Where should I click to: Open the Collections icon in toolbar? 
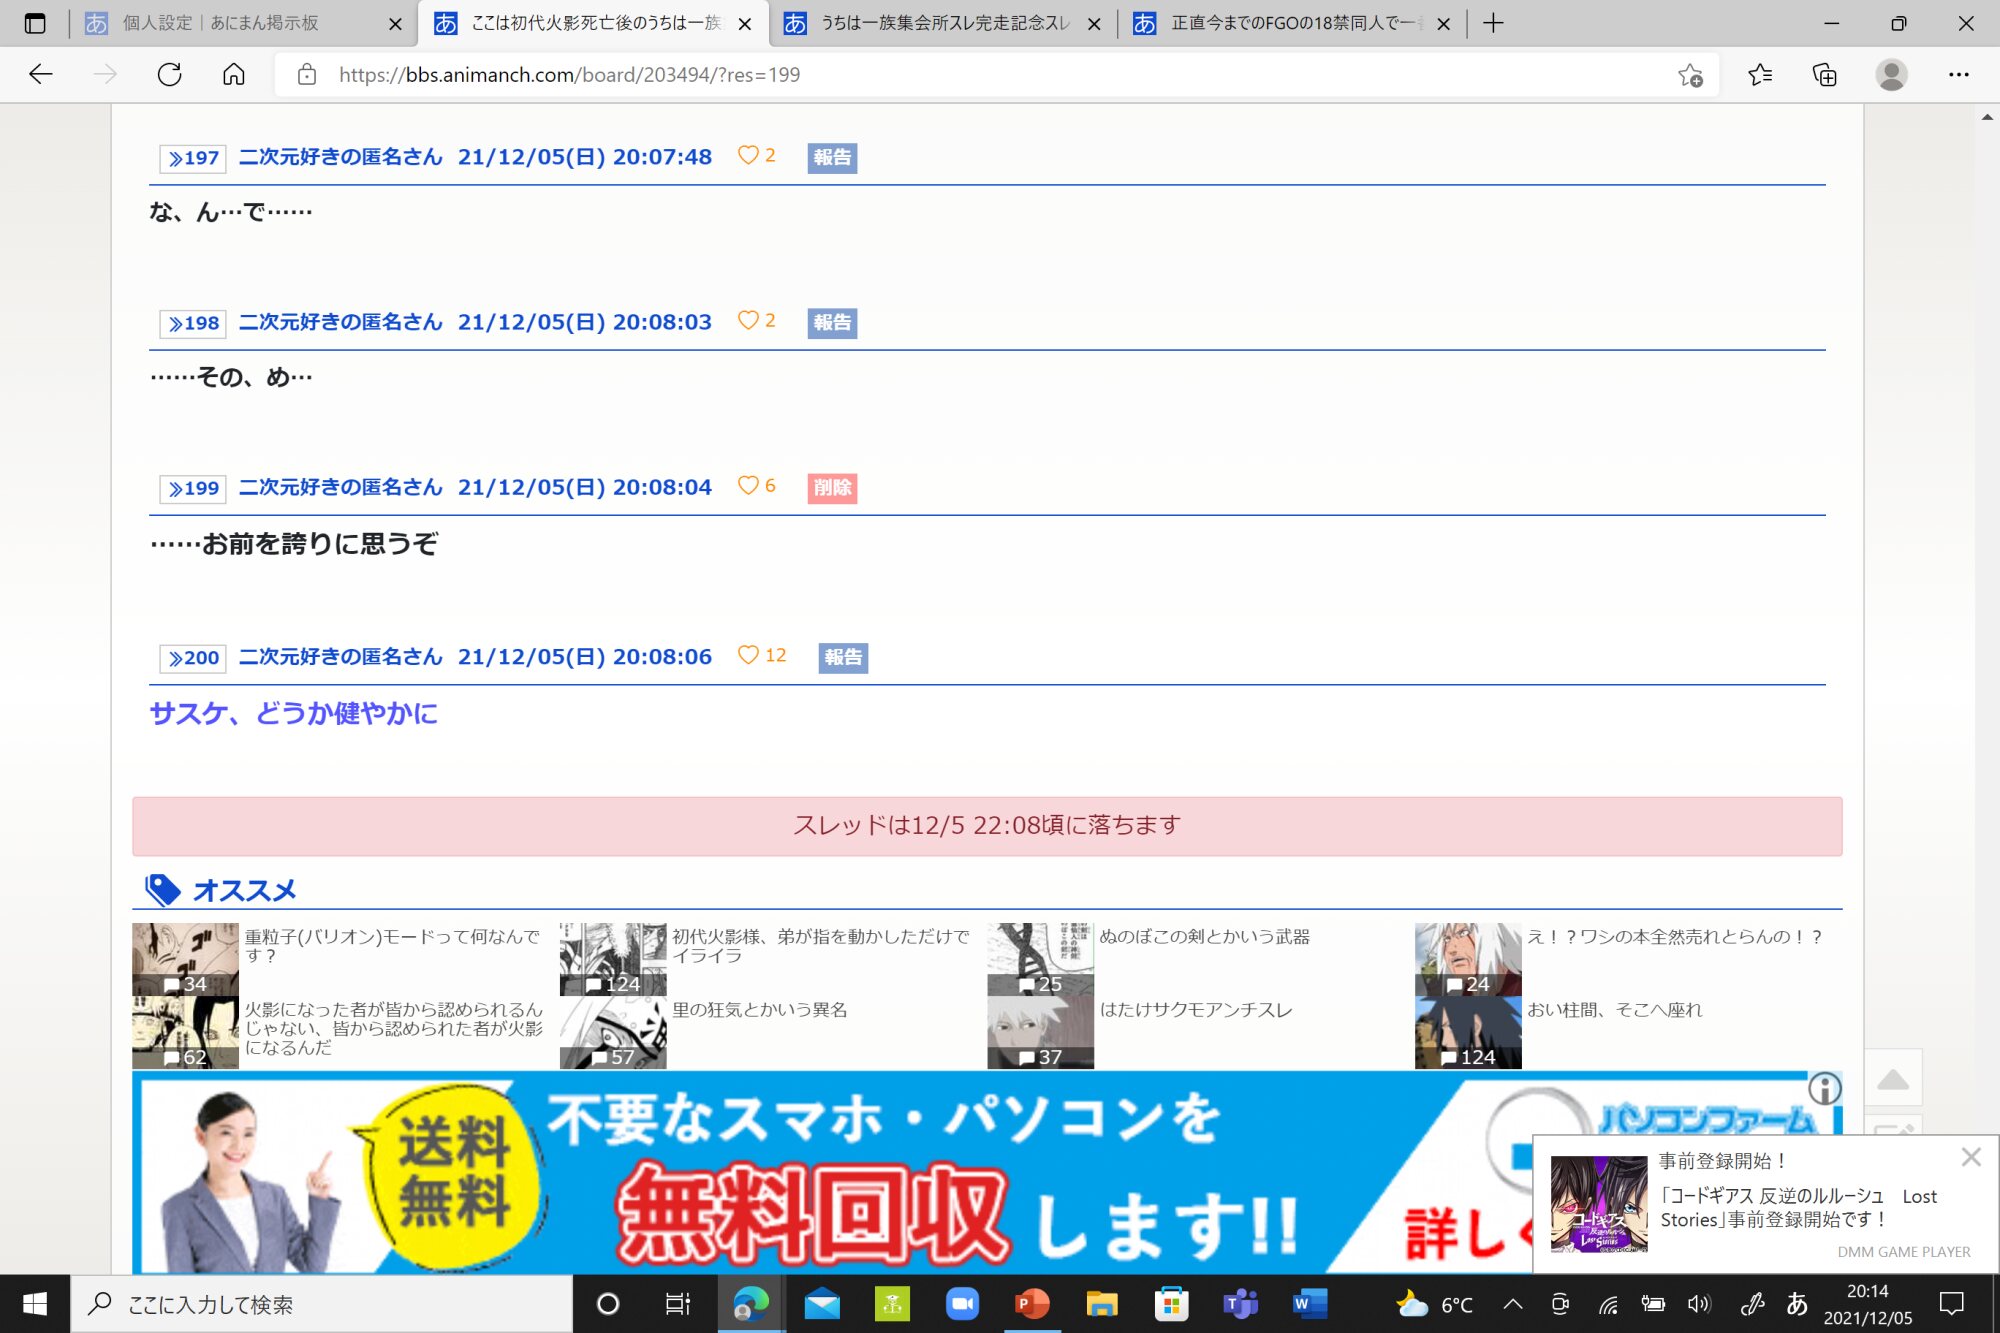pyautogui.click(x=1824, y=75)
